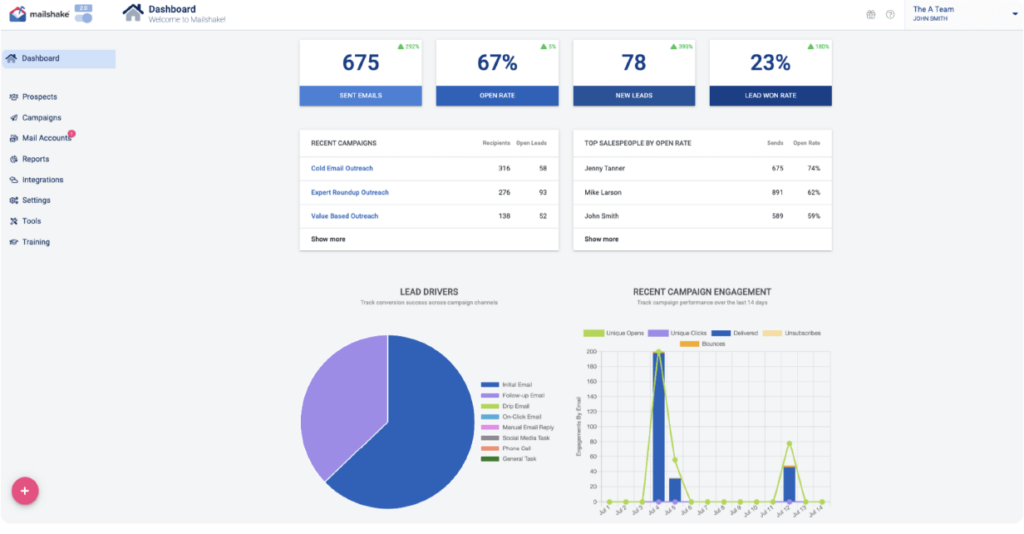Viewport: 1024px width, 534px height.
Task: Toggle the 2.0 version switch
Action: [84, 18]
